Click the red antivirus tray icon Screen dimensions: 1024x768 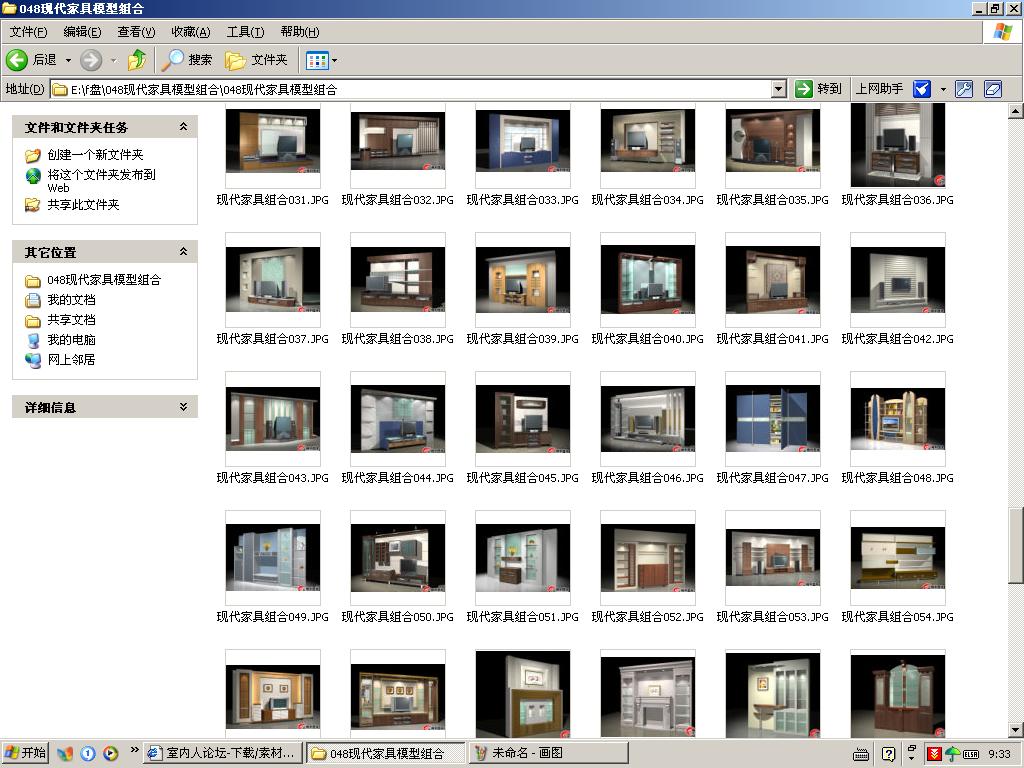[934, 754]
